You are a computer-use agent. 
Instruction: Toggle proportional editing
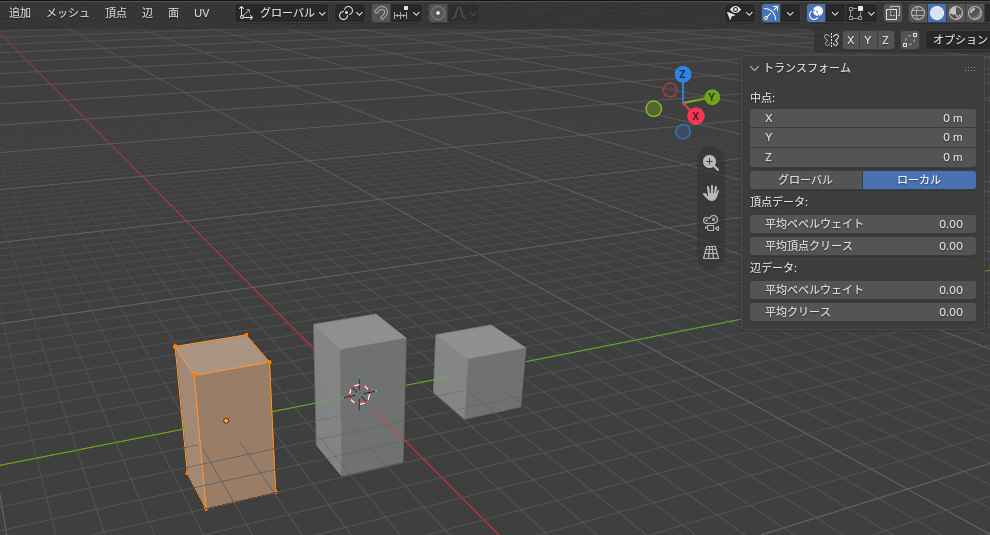438,13
